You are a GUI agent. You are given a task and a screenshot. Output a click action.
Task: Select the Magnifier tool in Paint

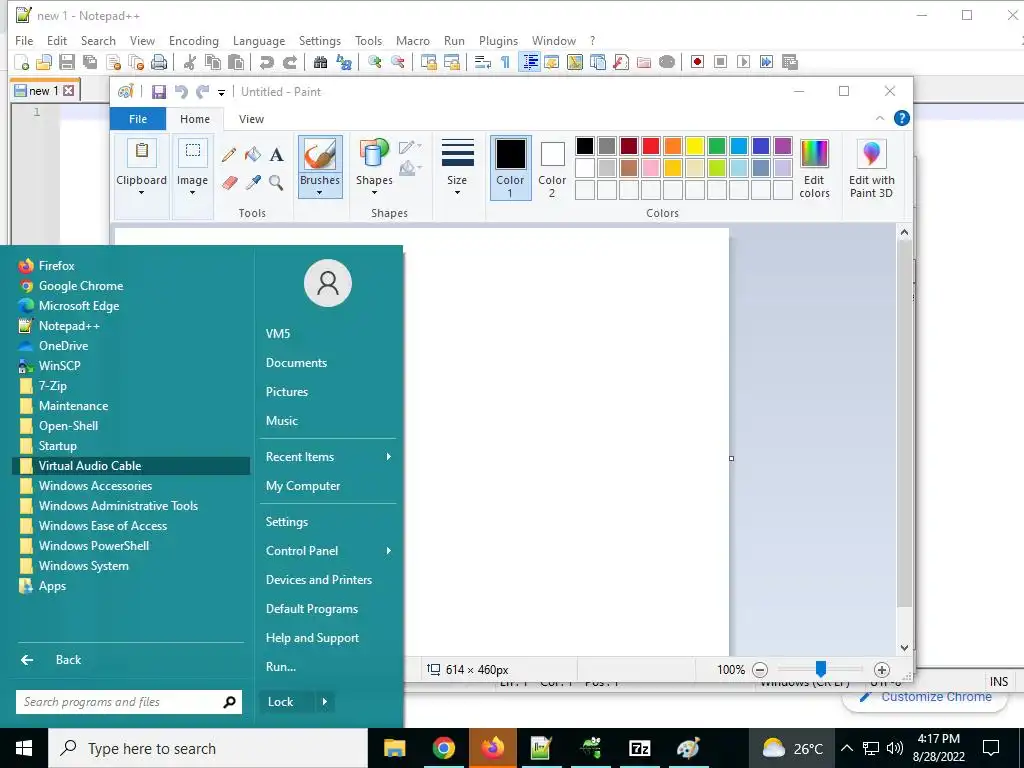coord(276,182)
